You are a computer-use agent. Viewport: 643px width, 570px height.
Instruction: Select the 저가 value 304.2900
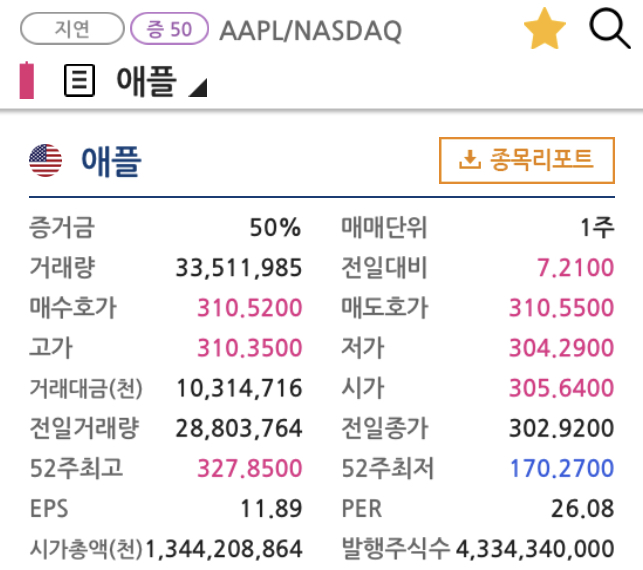click(x=561, y=348)
